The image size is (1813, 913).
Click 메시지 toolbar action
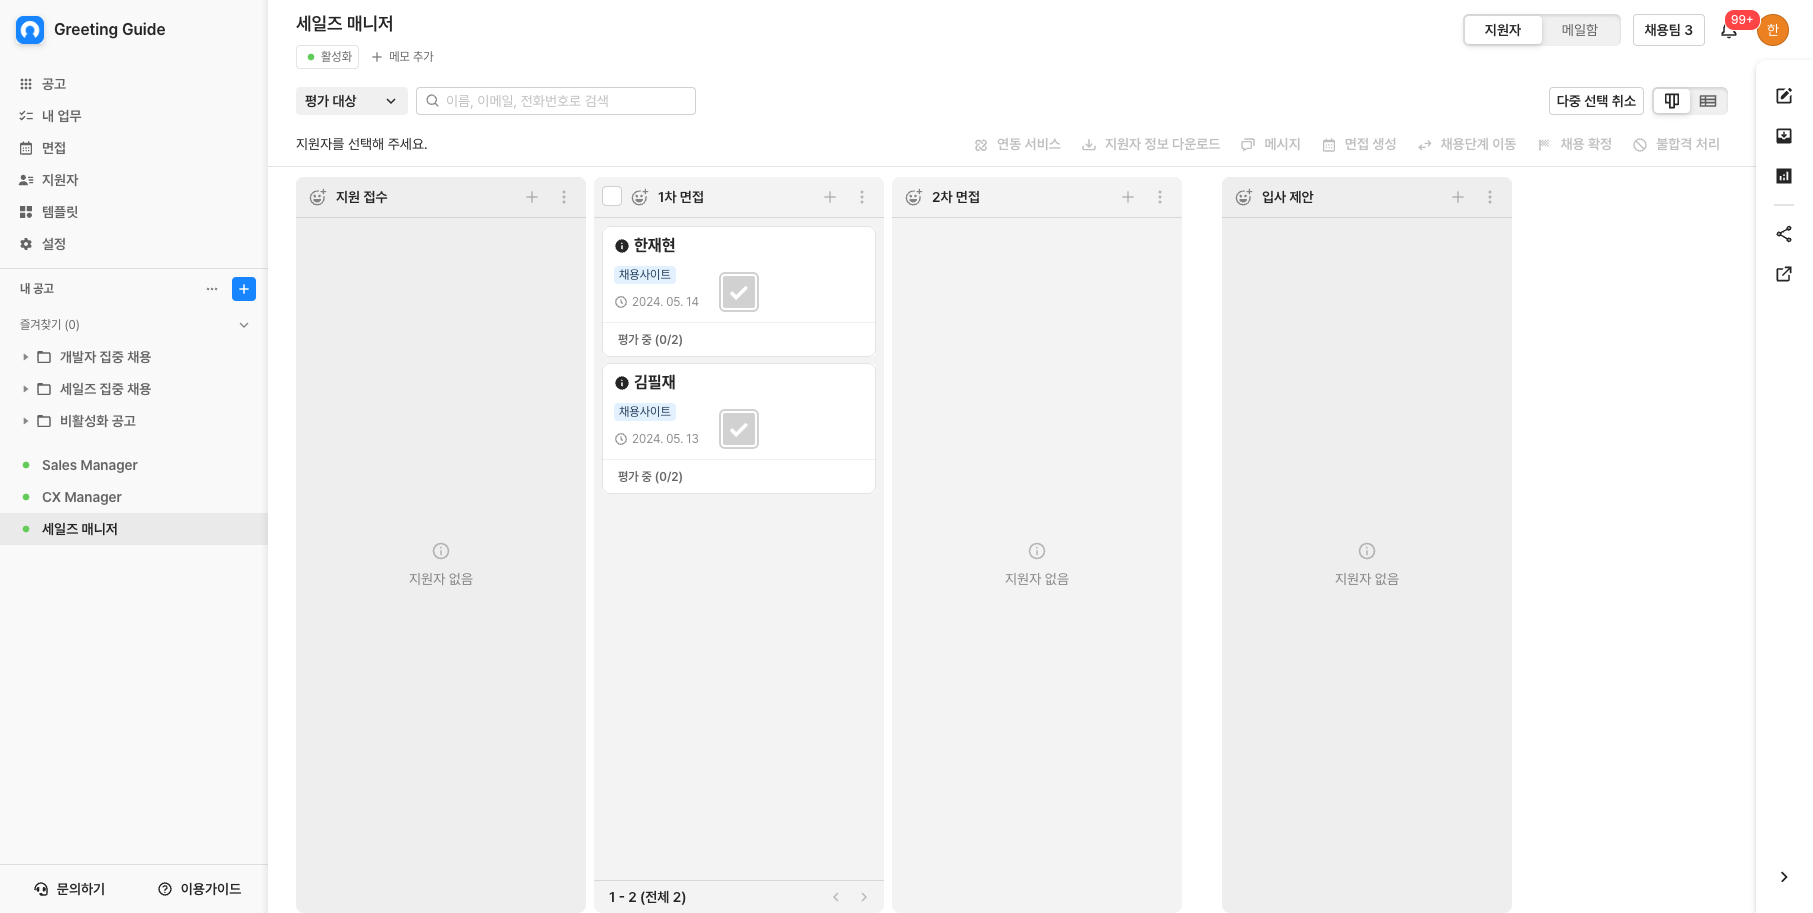click(1271, 145)
